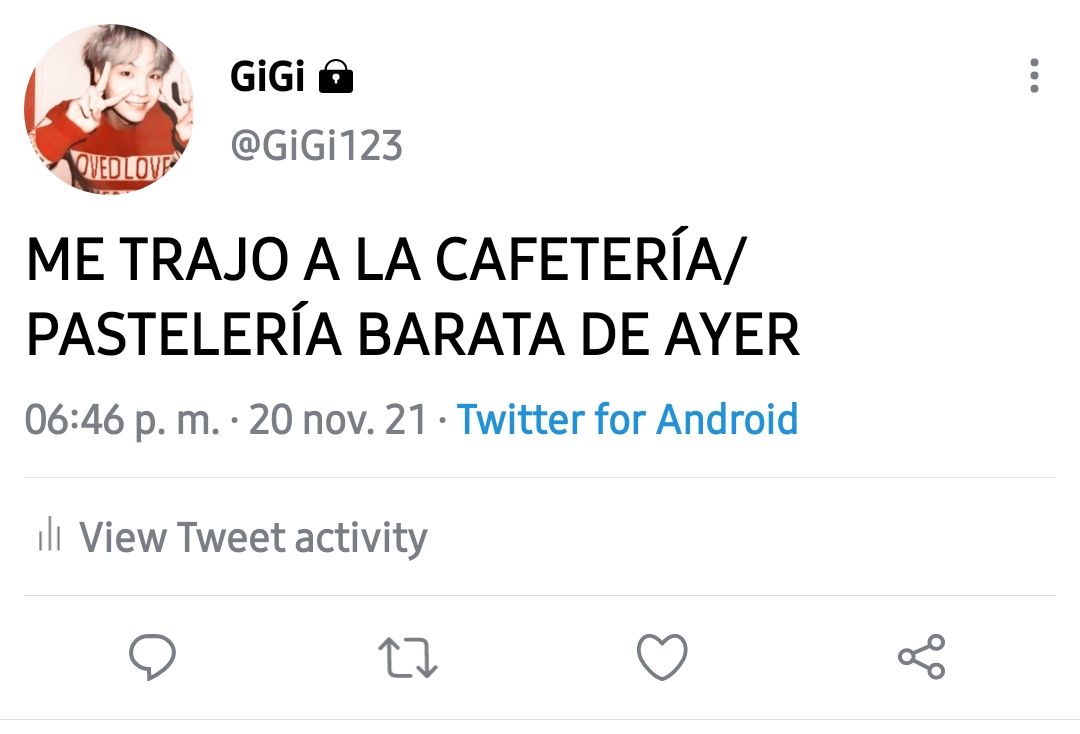Click the word CAFETERÍA/ in the tweet
The image size is (1080, 734).
point(591,259)
